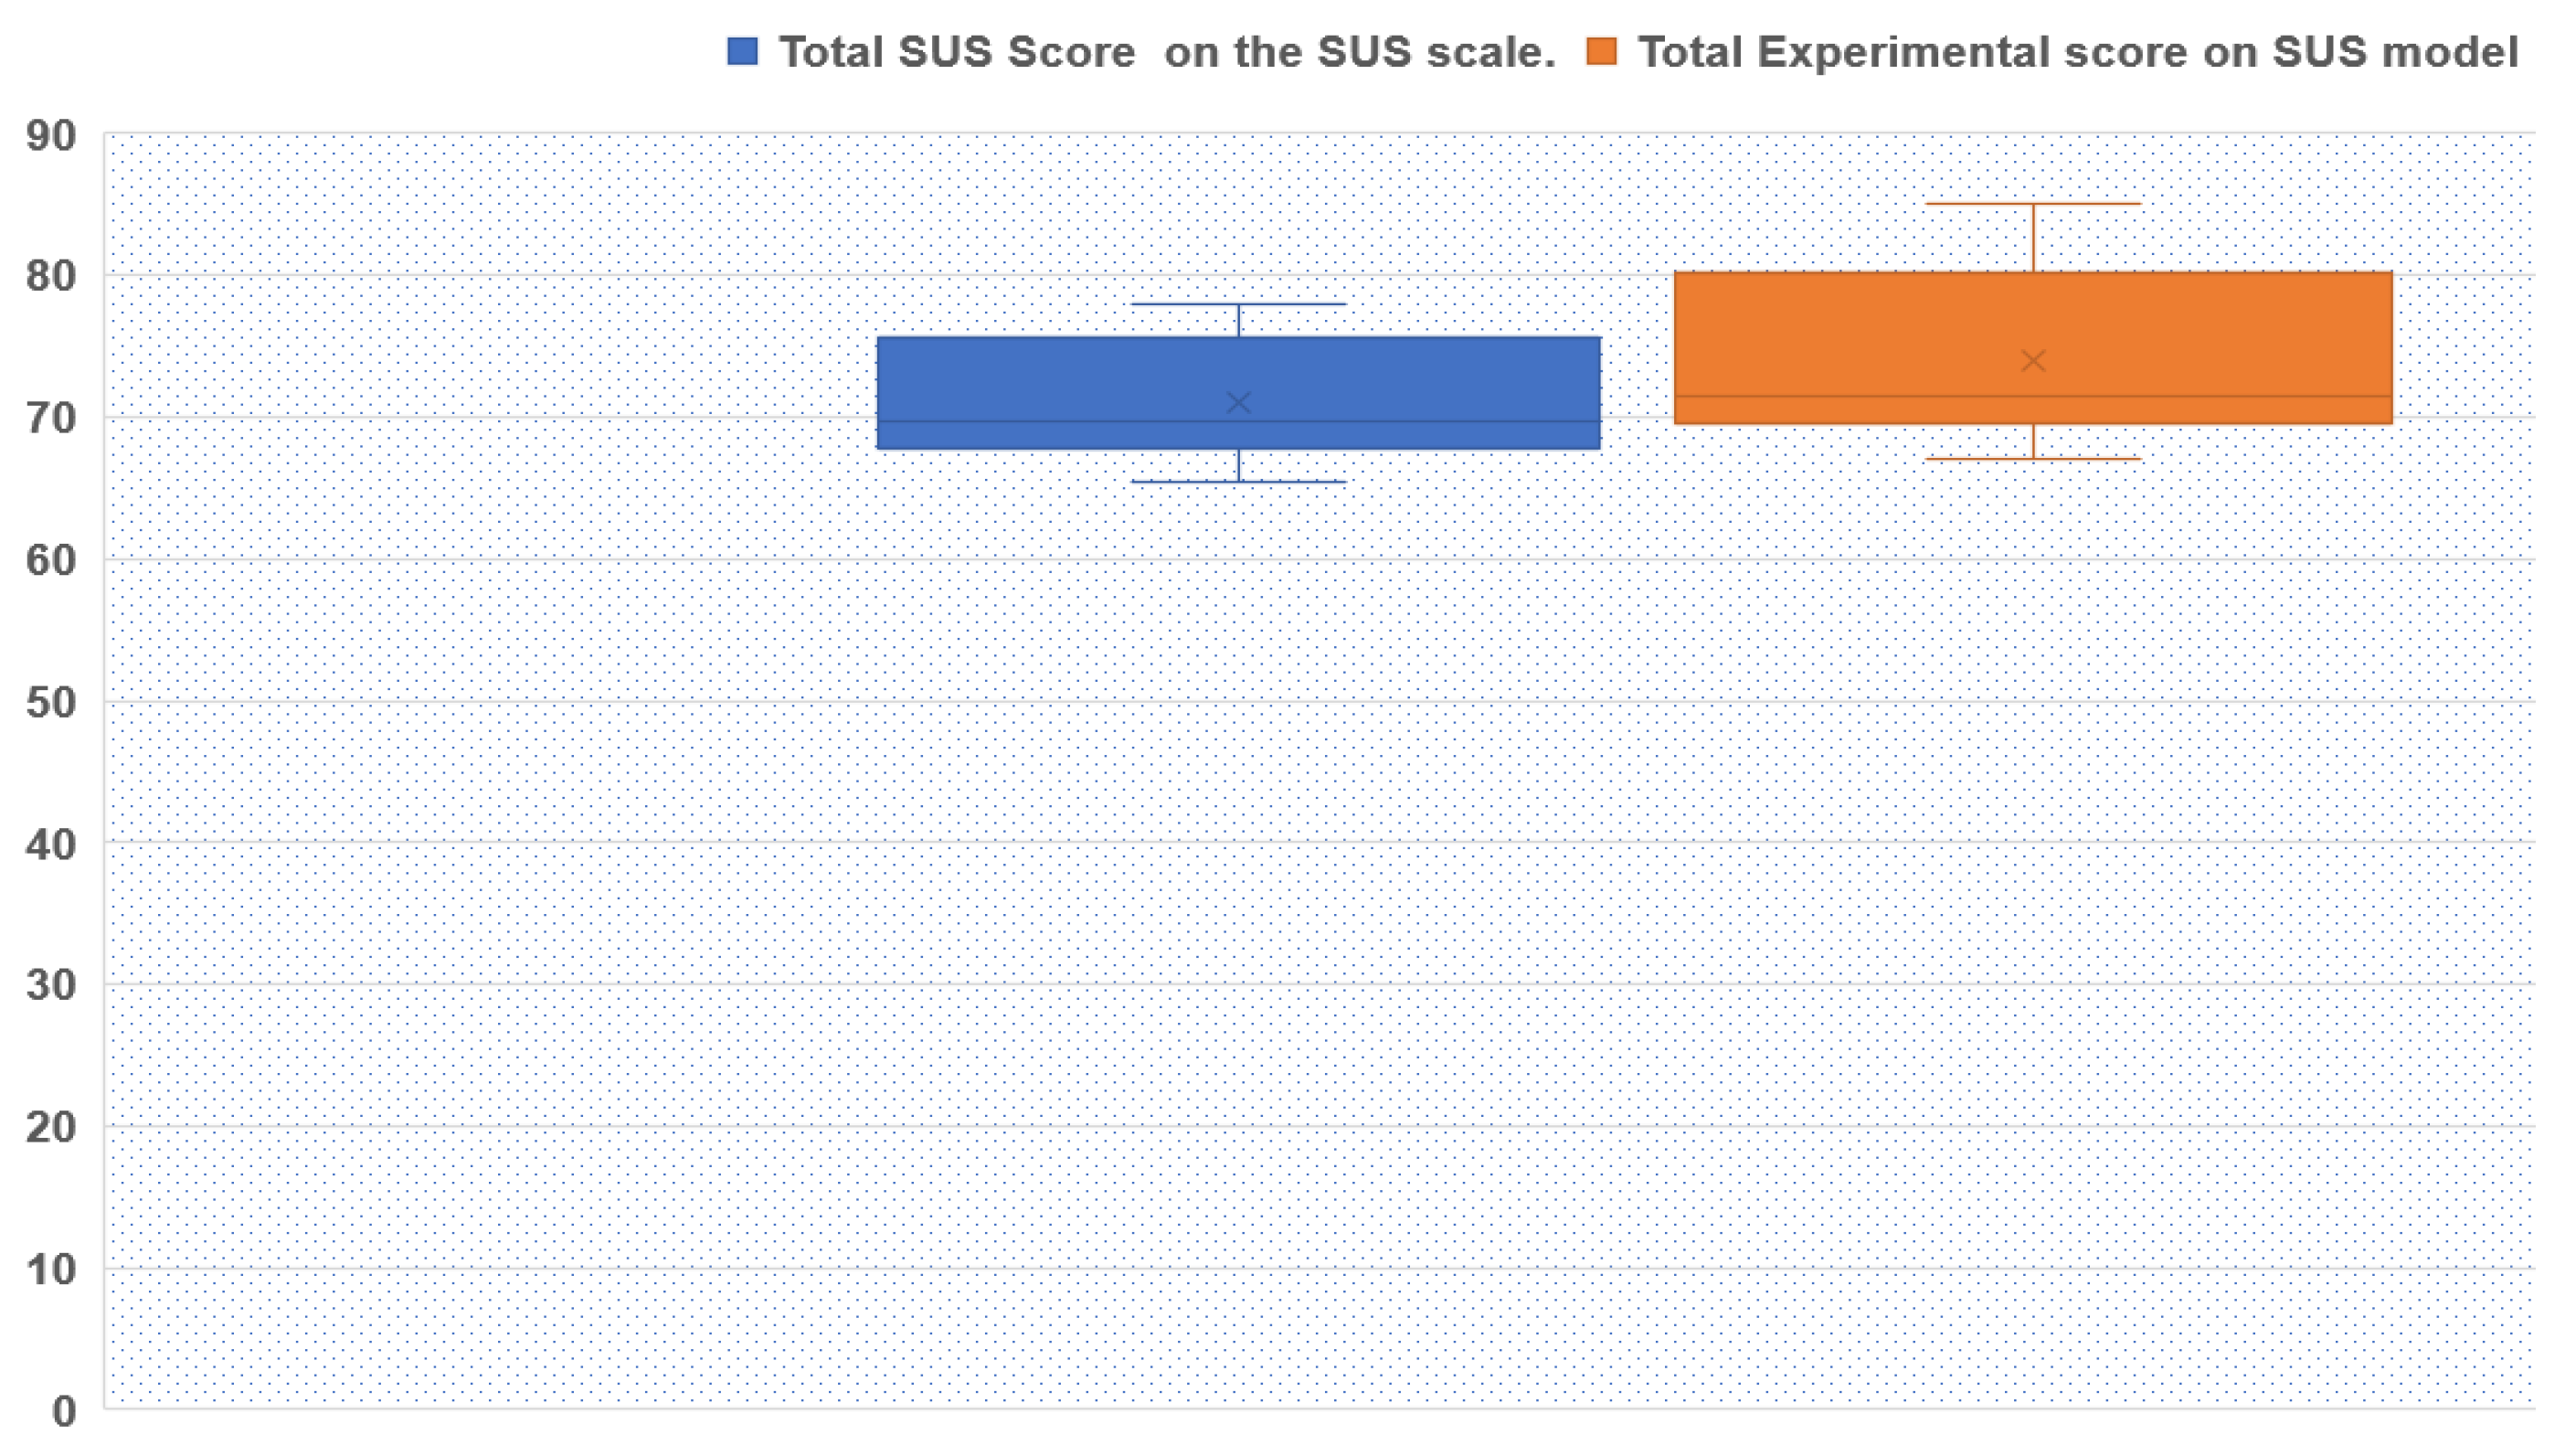Image resolution: width=2576 pixels, height=1456 pixels.
Task: Click the 0 label on the vertical axis
Action: (64, 1412)
